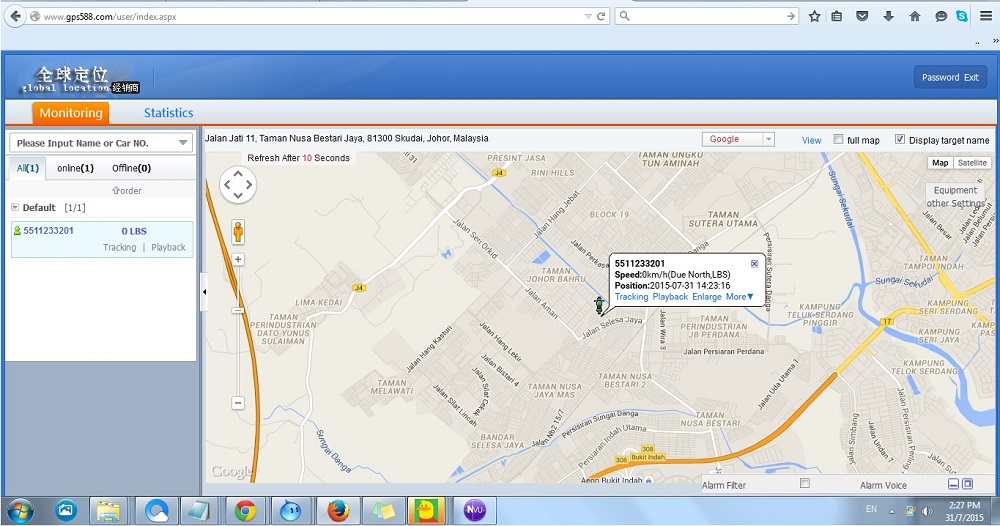
Task: Uncheck Display target name checkbox
Action: (900, 139)
